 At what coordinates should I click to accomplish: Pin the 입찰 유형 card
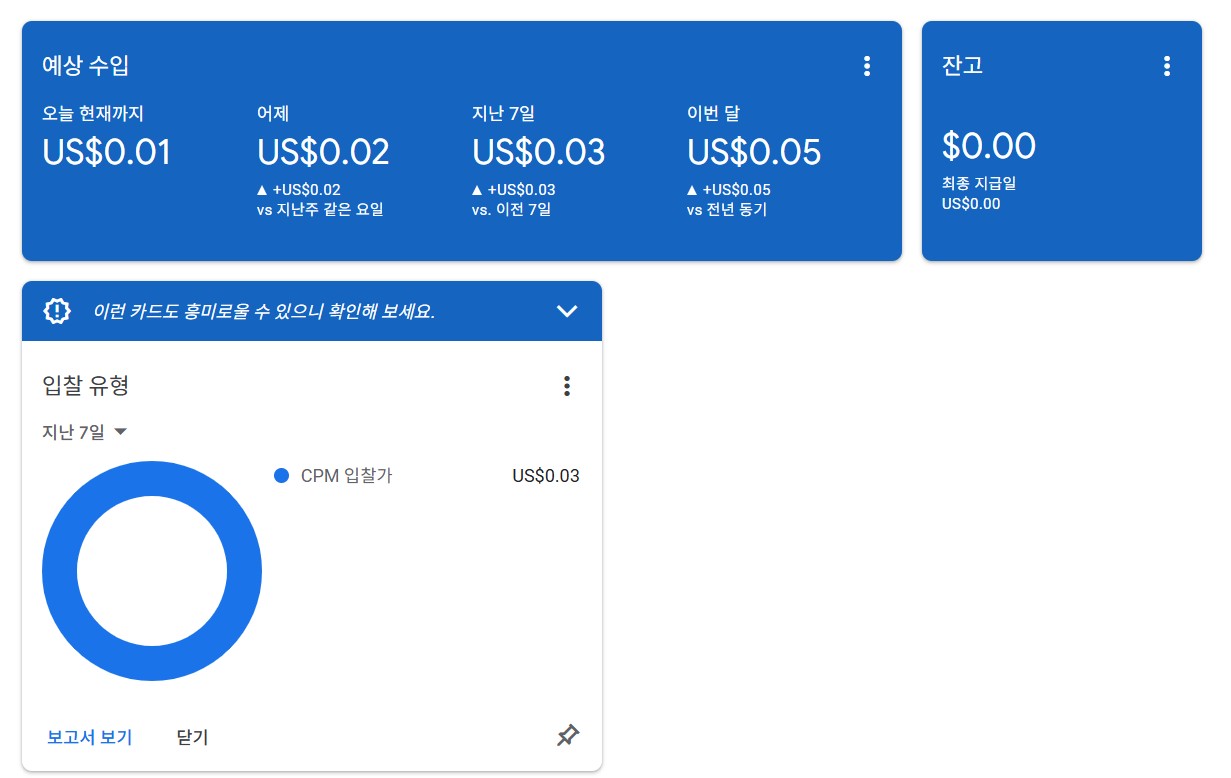point(567,736)
